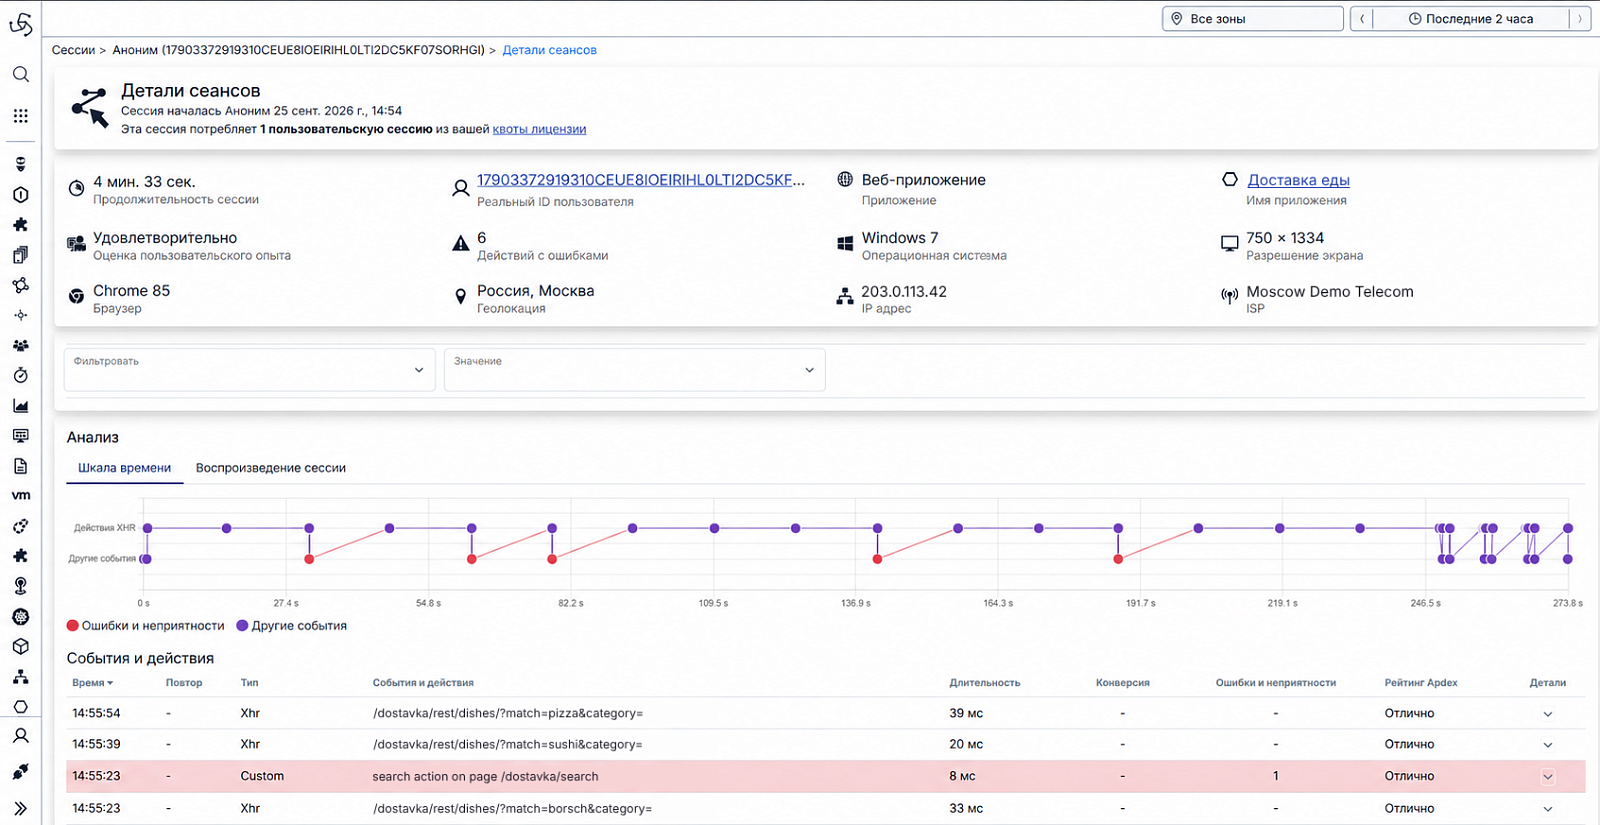Open the vm section in the sidebar
This screenshot has height=825, width=1600.
[20, 495]
